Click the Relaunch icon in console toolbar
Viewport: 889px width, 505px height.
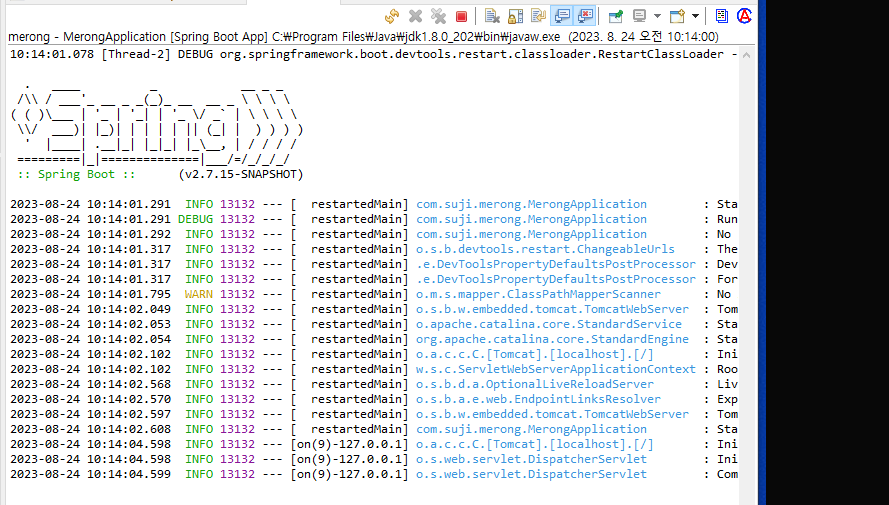pyautogui.click(x=392, y=16)
